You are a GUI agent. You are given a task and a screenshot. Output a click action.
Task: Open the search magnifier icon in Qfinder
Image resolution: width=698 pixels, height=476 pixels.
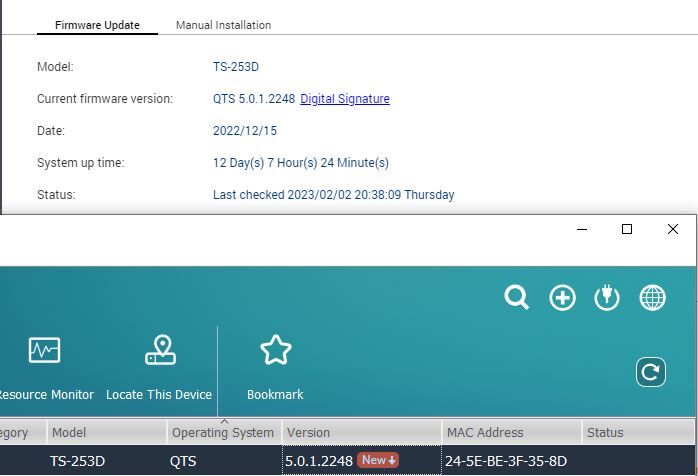[516, 297]
